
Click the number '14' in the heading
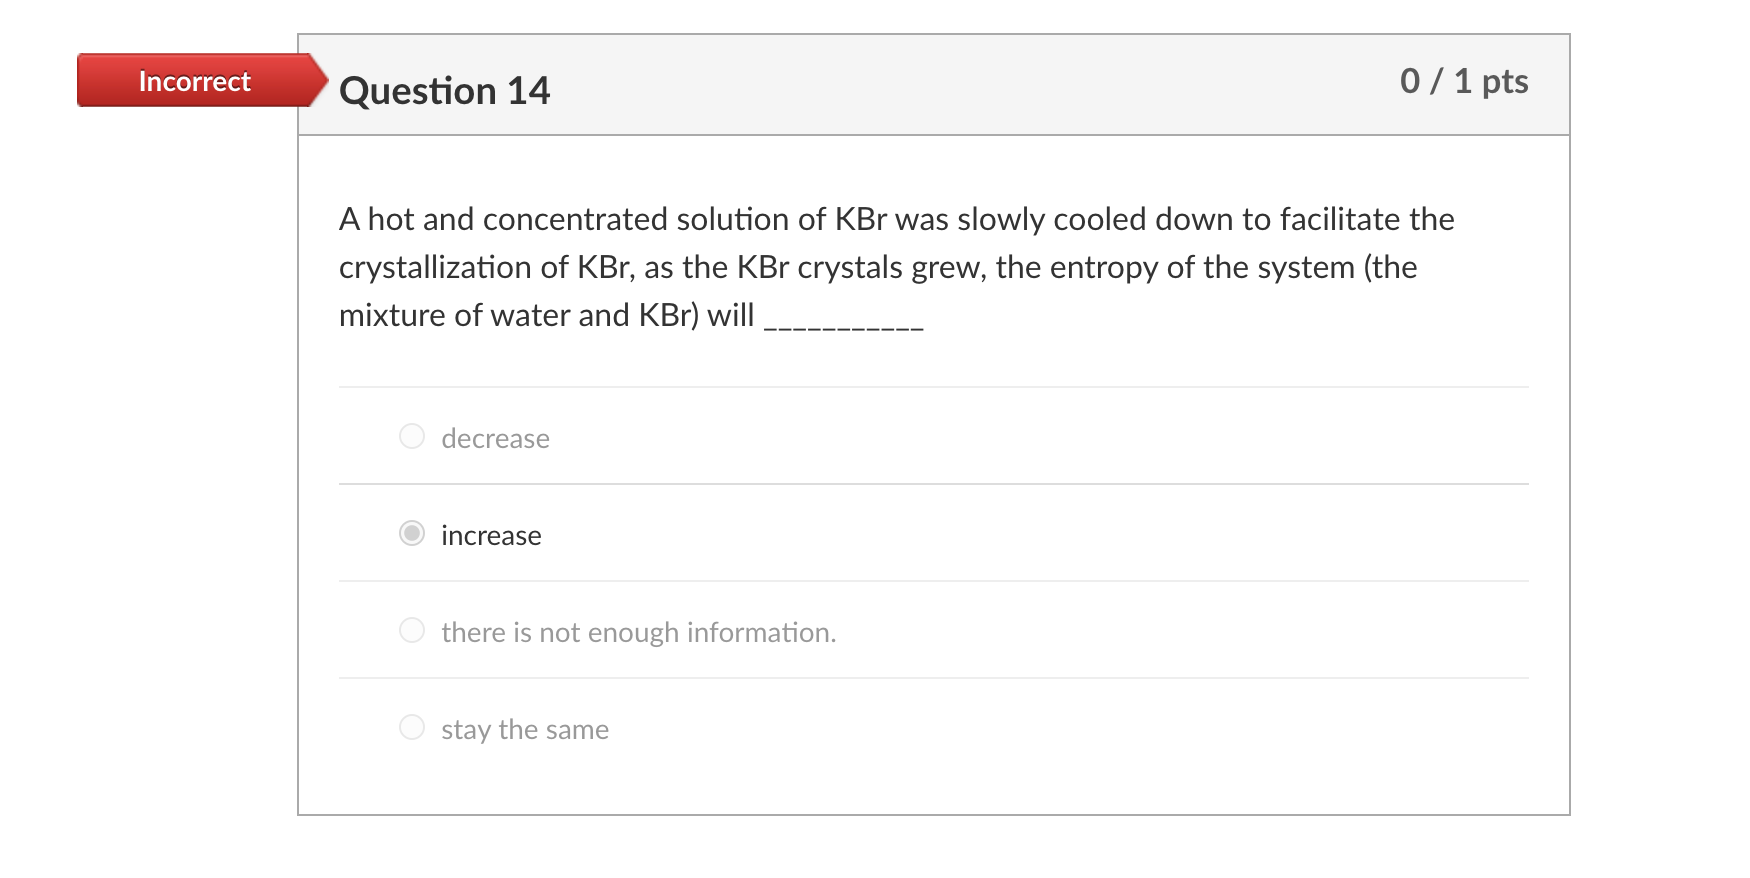(528, 91)
